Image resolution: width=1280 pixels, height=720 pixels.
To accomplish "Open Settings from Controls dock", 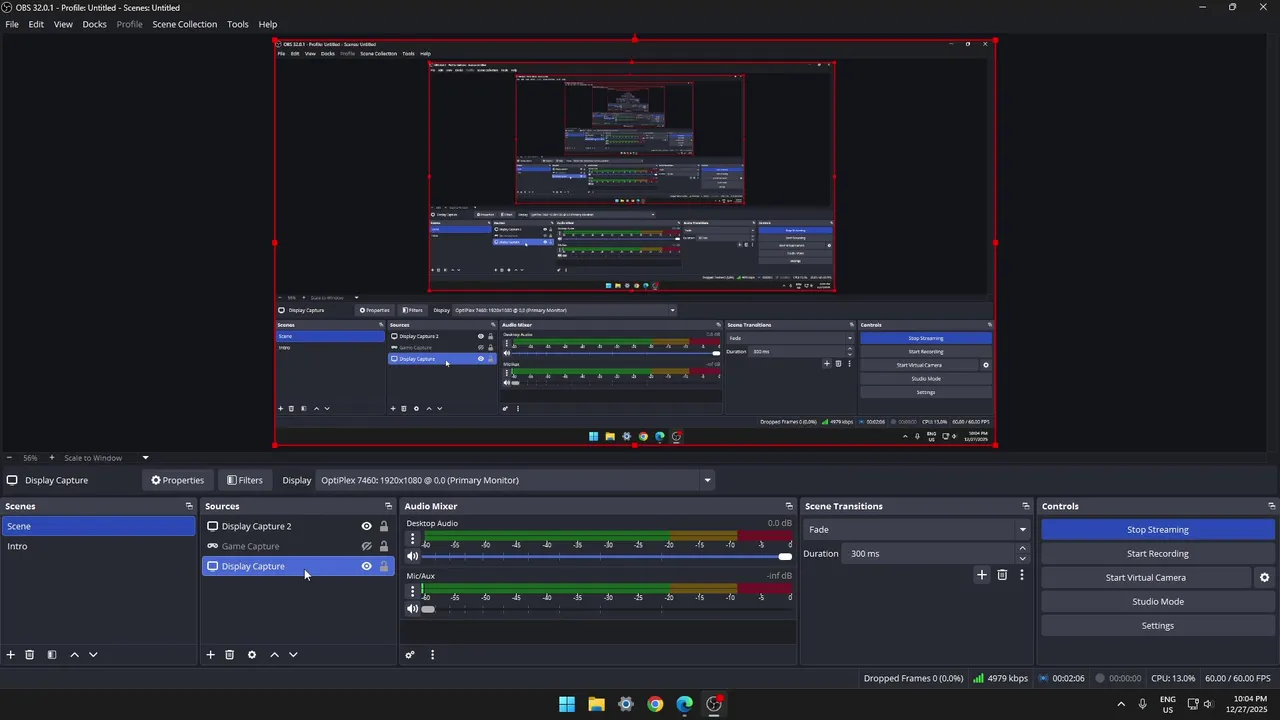I will point(1158,626).
